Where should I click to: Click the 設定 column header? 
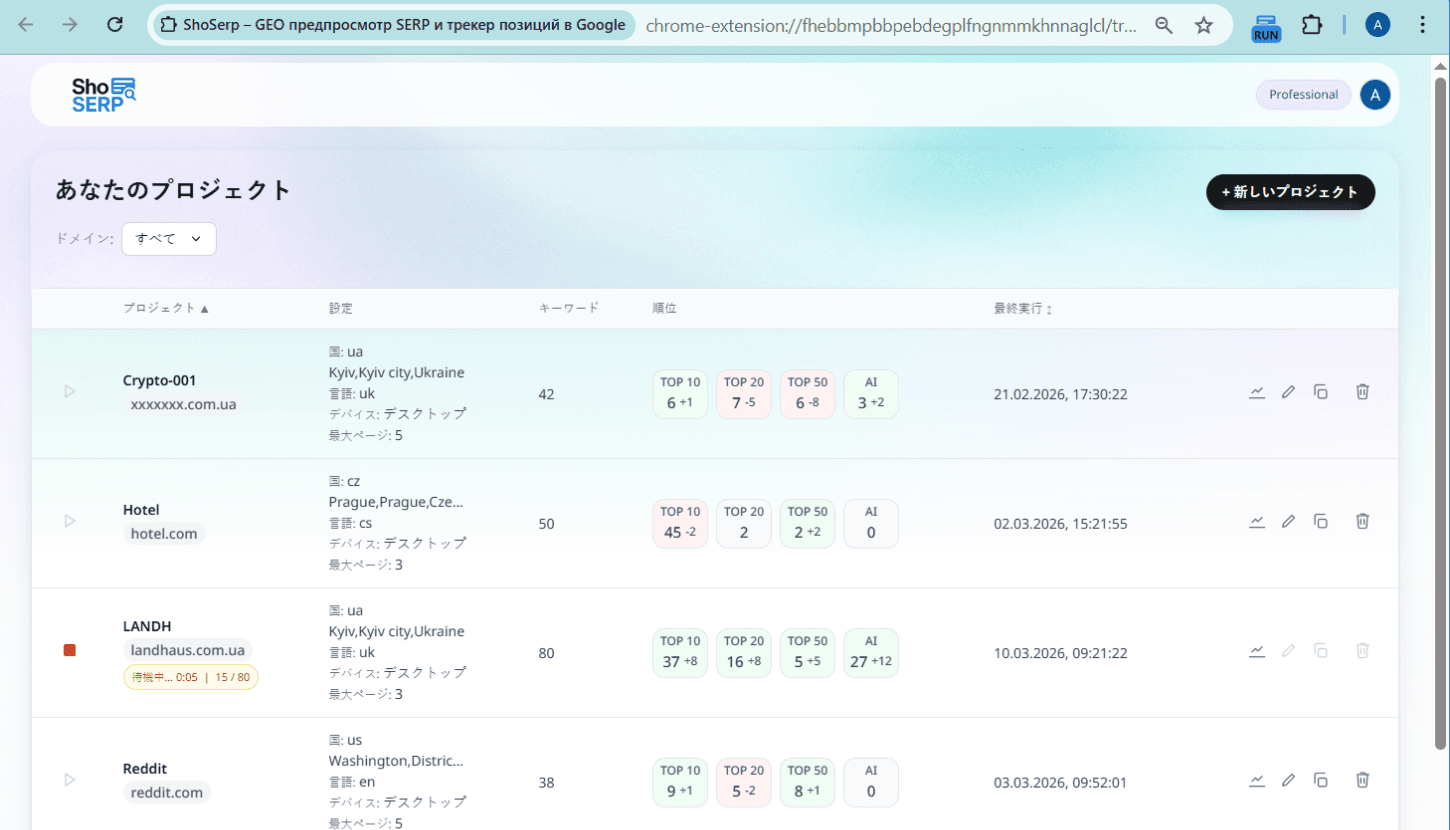coord(341,308)
